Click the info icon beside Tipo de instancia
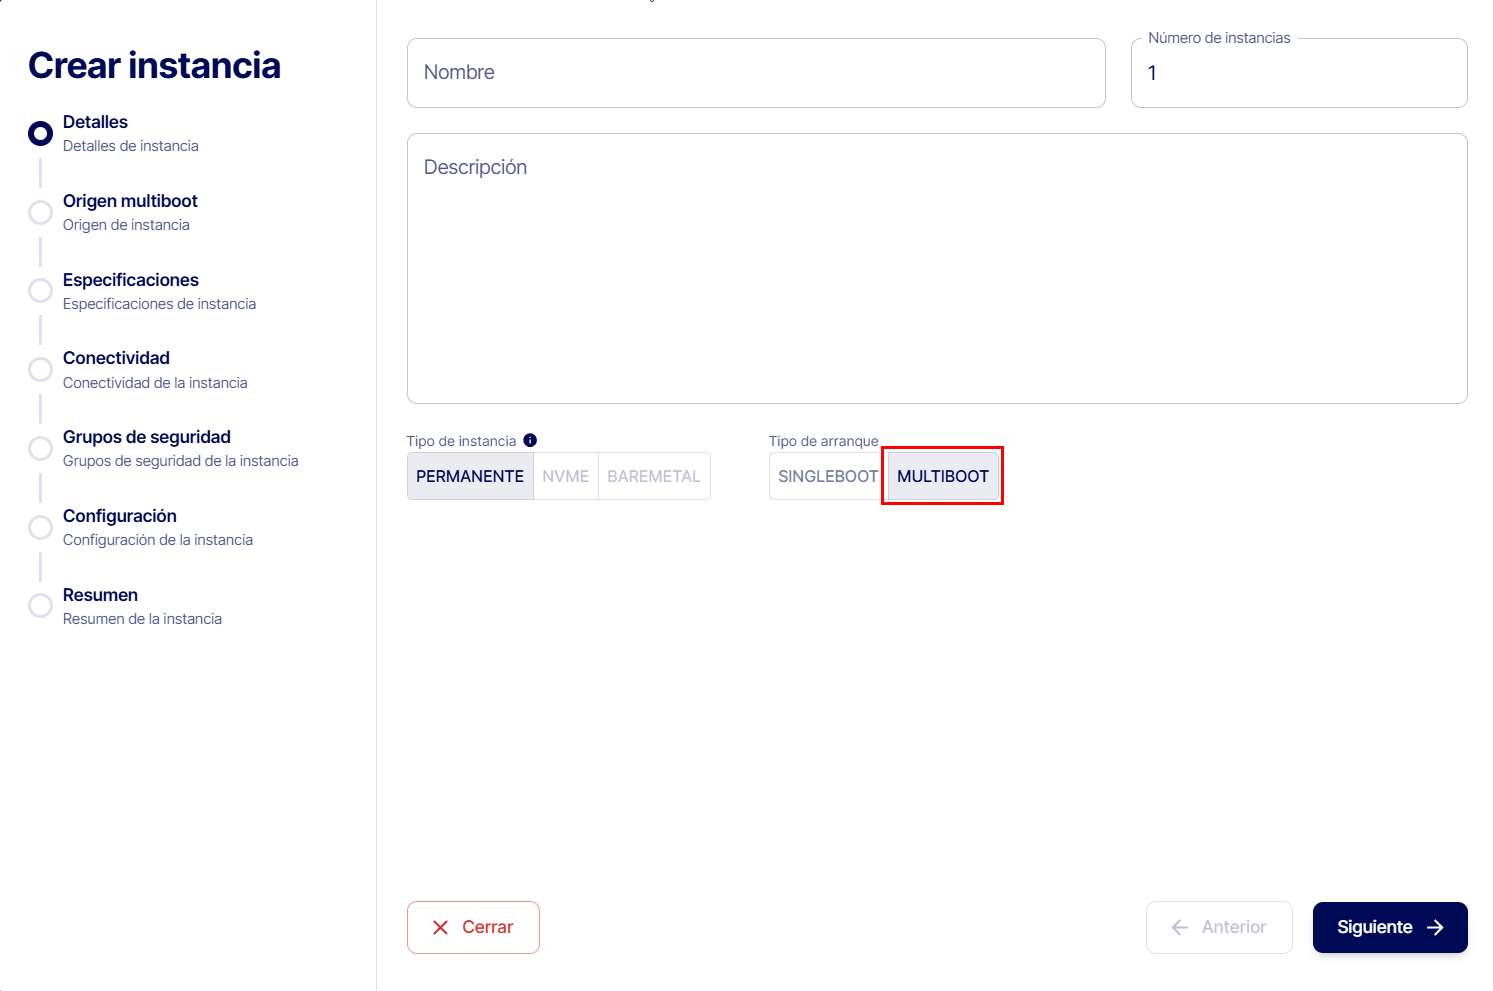Viewport: 1493px width, 991px height. [x=530, y=440]
